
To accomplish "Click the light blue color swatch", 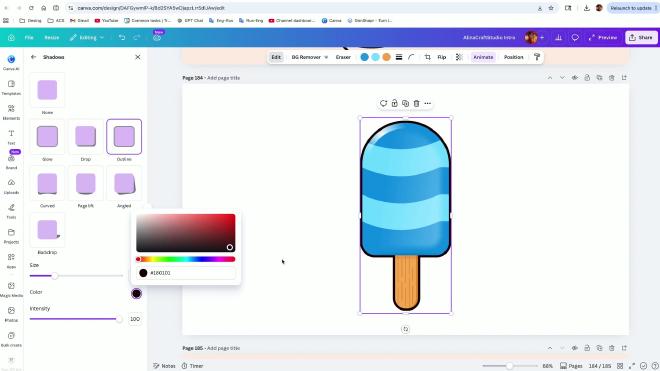I will click(375, 57).
